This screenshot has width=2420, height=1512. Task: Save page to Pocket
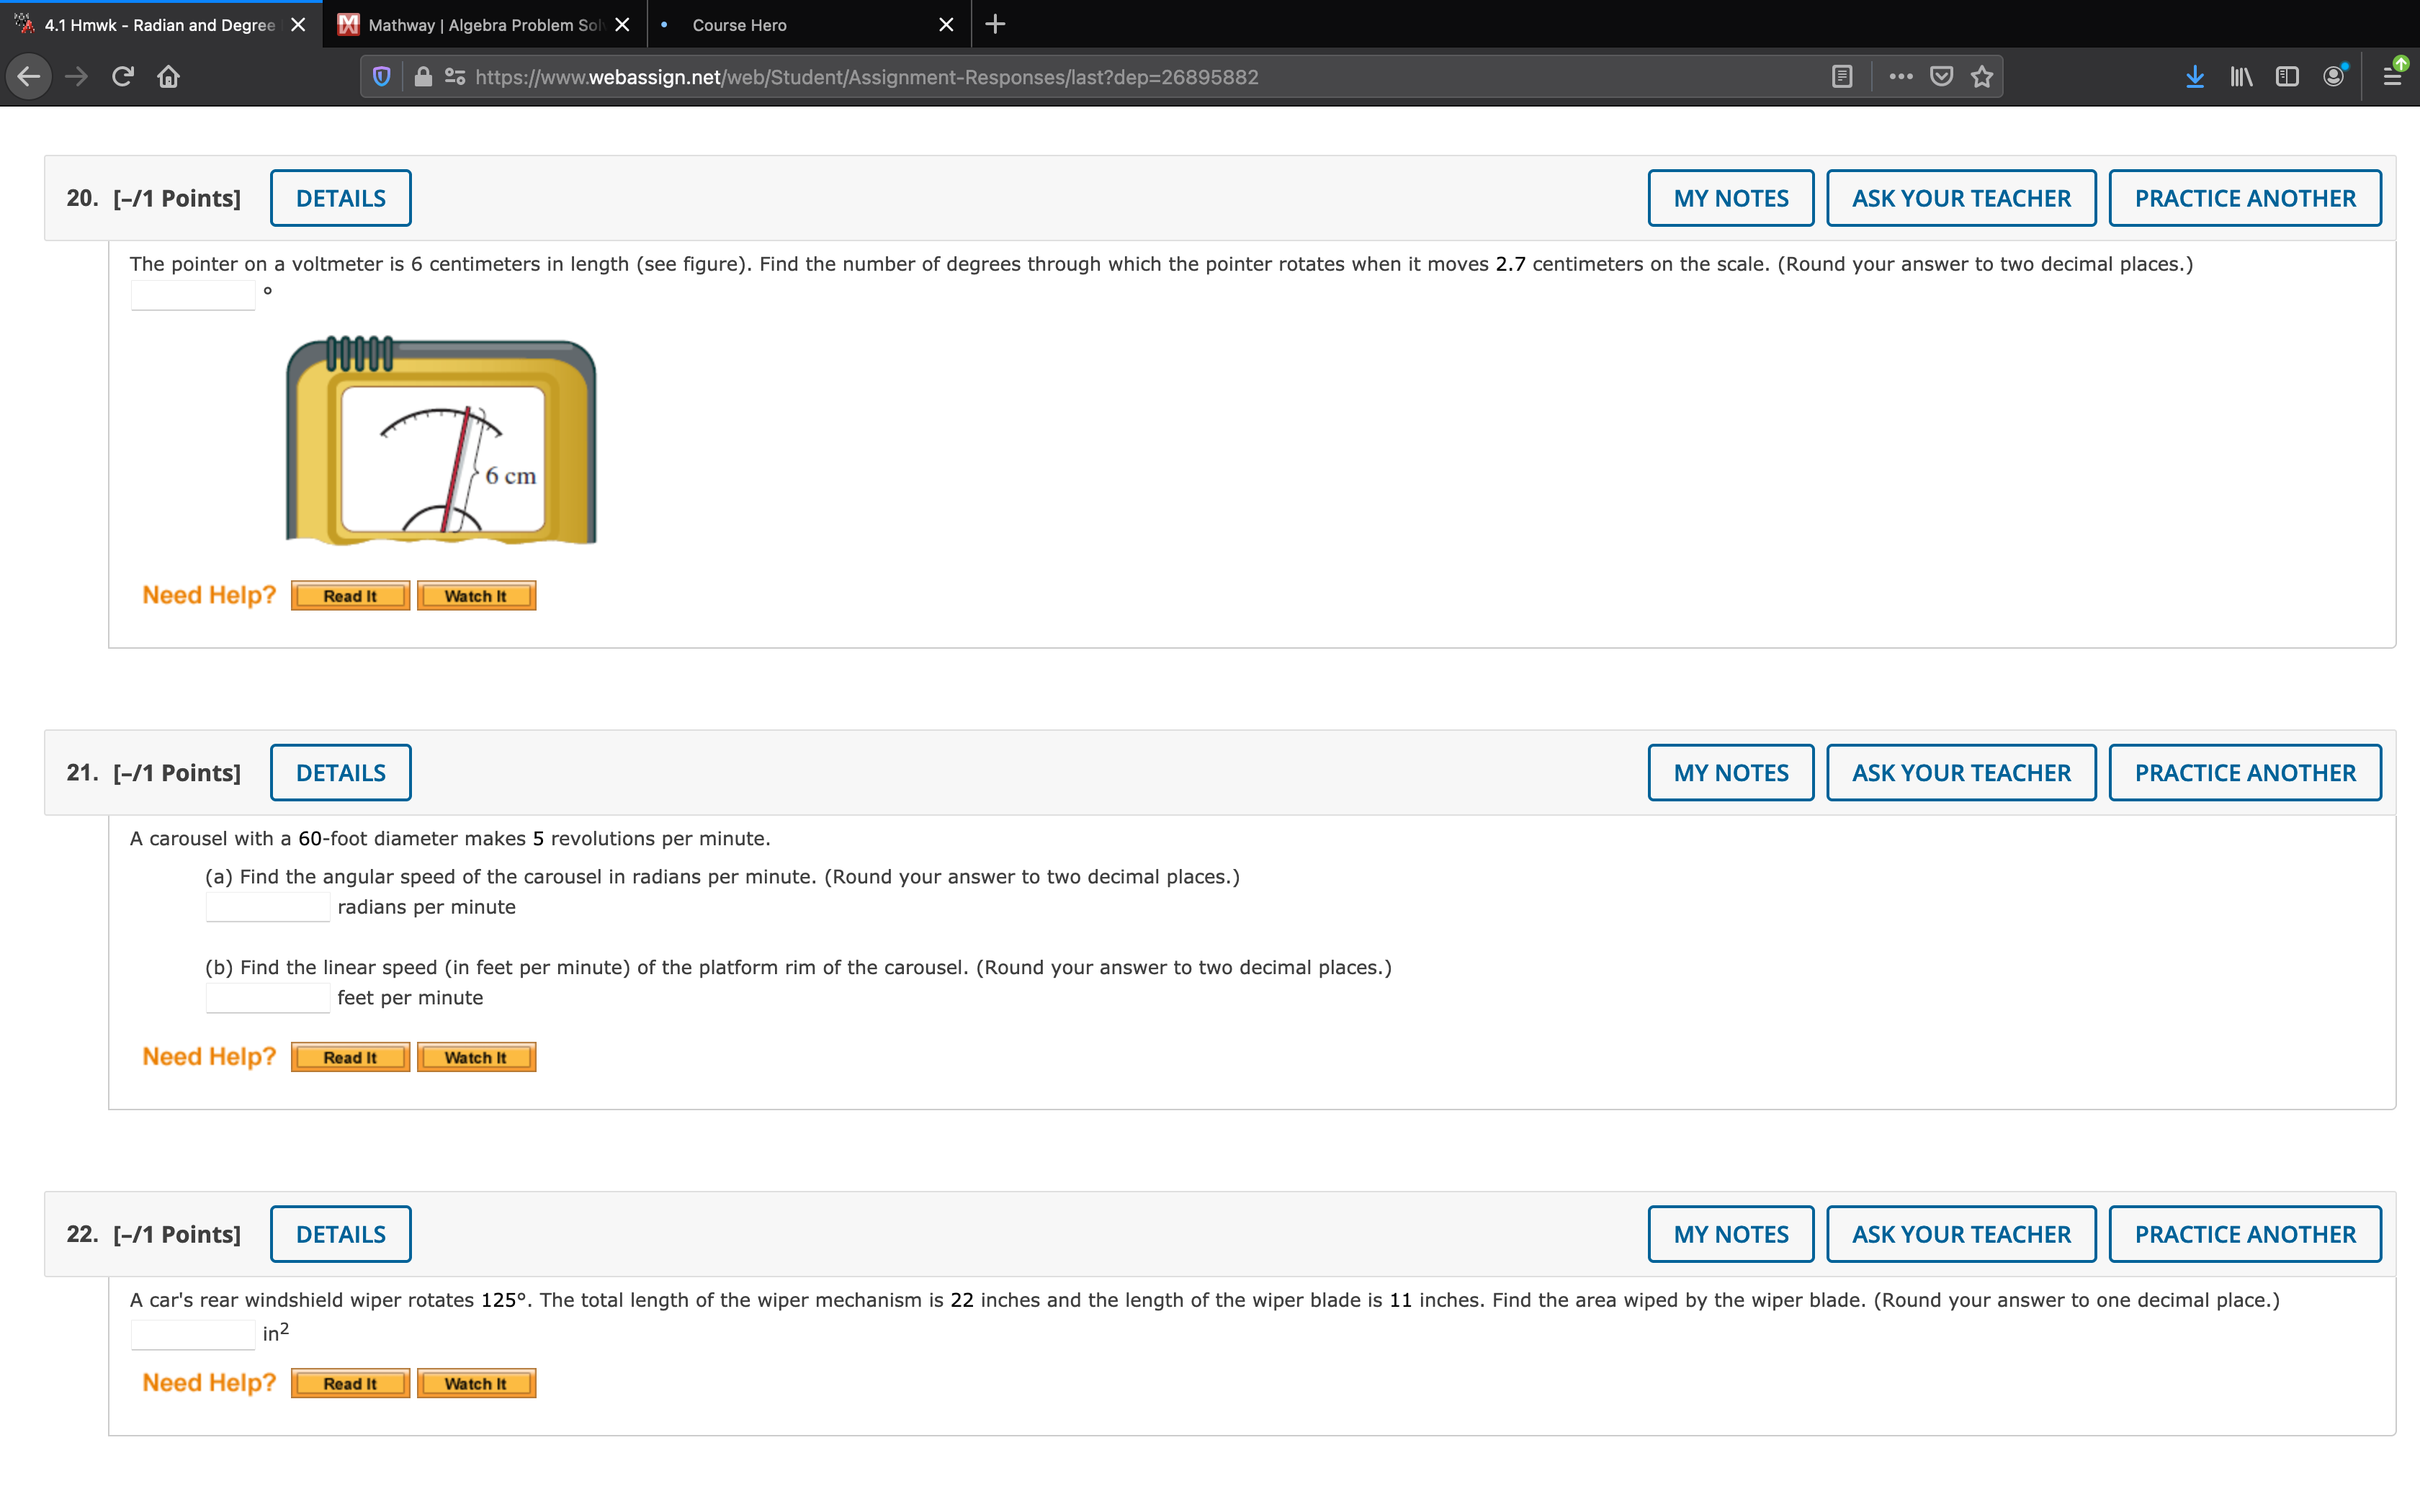click(1942, 77)
